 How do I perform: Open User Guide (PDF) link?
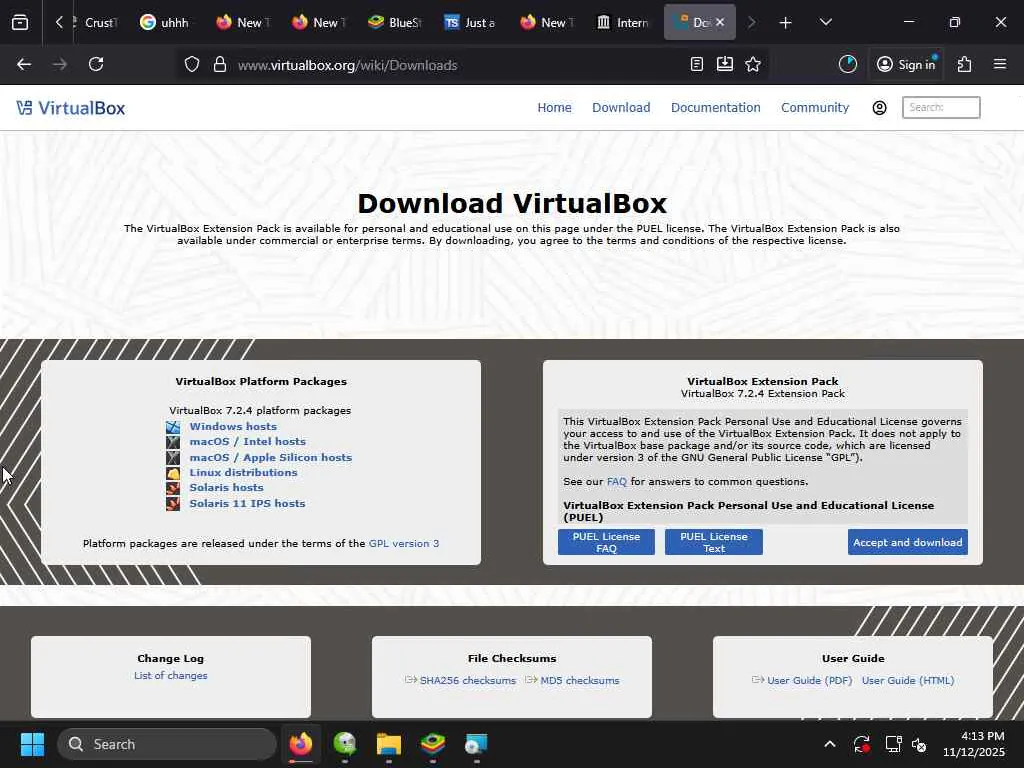pos(810,680)
